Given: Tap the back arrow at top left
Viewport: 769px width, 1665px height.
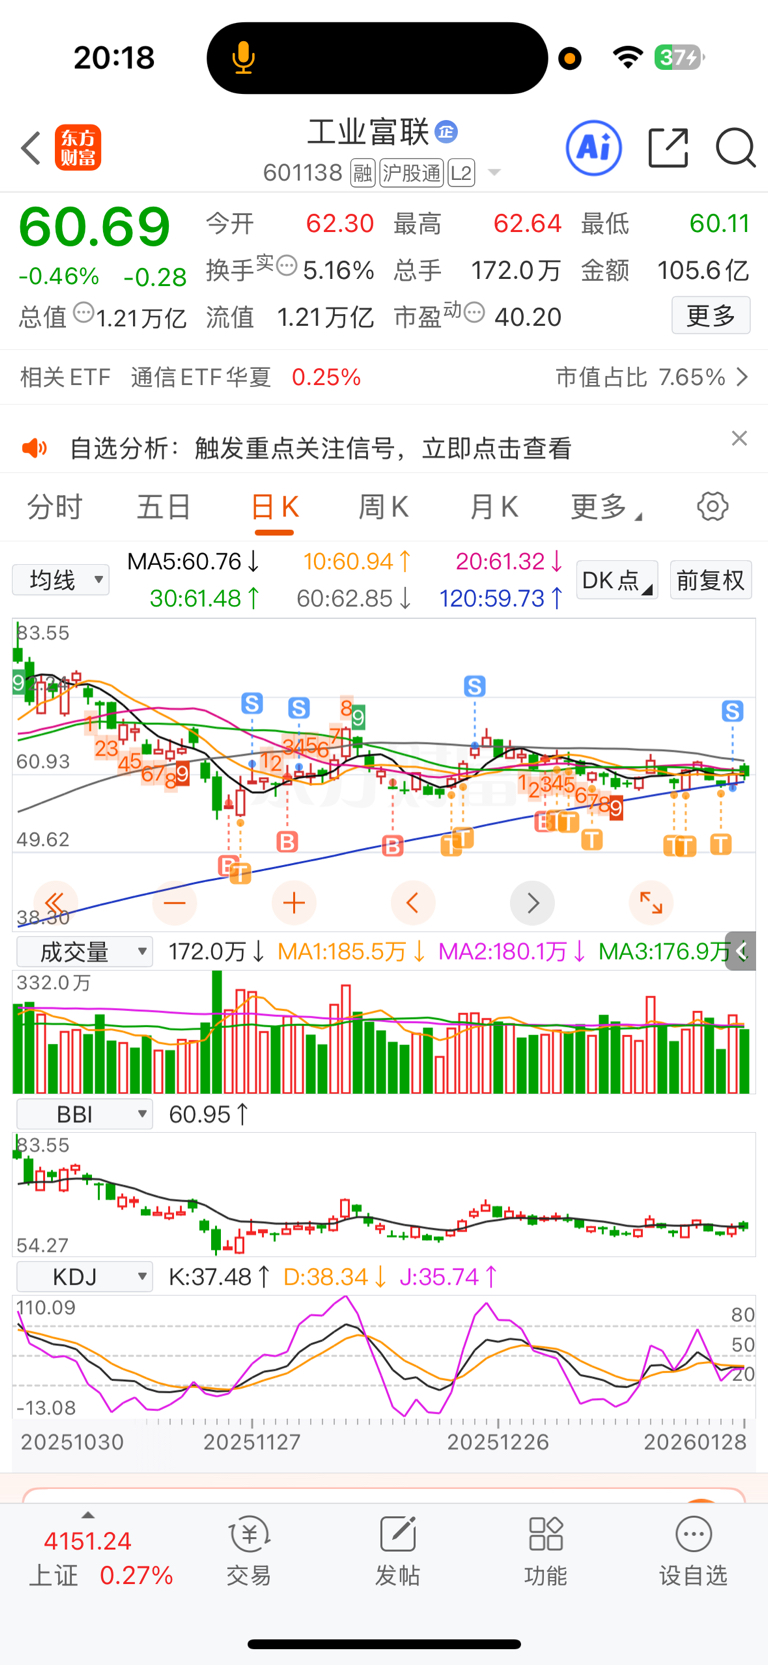Looking at the screenshot, I should coord(31,148).
